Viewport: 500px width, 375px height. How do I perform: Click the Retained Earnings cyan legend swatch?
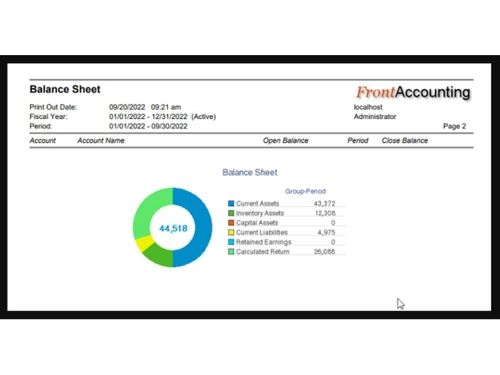click(231, 242)
